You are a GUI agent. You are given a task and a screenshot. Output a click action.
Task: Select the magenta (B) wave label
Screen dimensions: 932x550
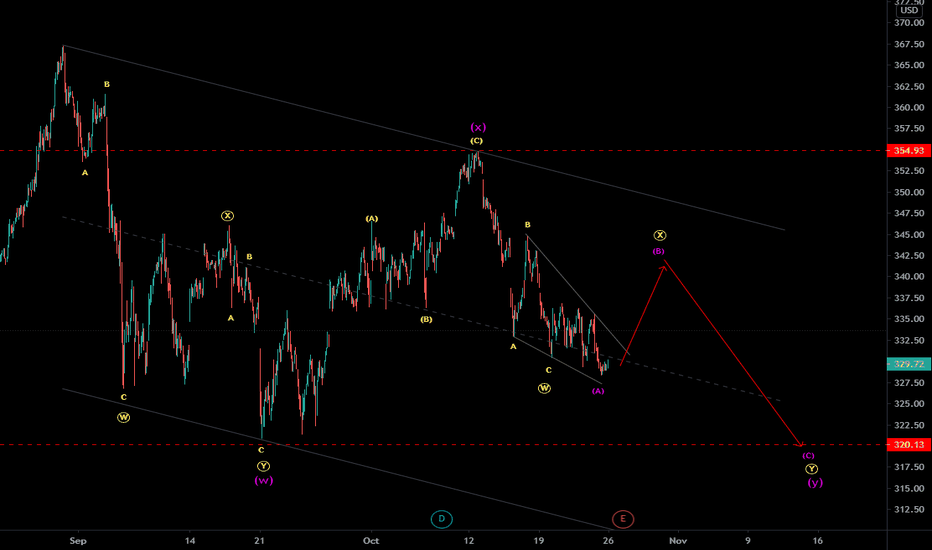pos(659,252)
